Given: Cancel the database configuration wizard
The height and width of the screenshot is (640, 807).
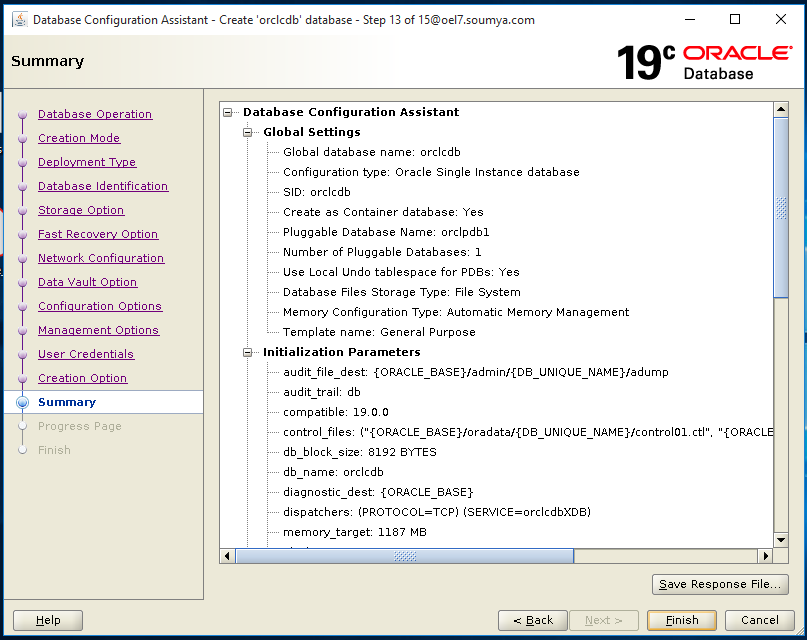Looking at the screenshot, I should (x=760, y=620).
